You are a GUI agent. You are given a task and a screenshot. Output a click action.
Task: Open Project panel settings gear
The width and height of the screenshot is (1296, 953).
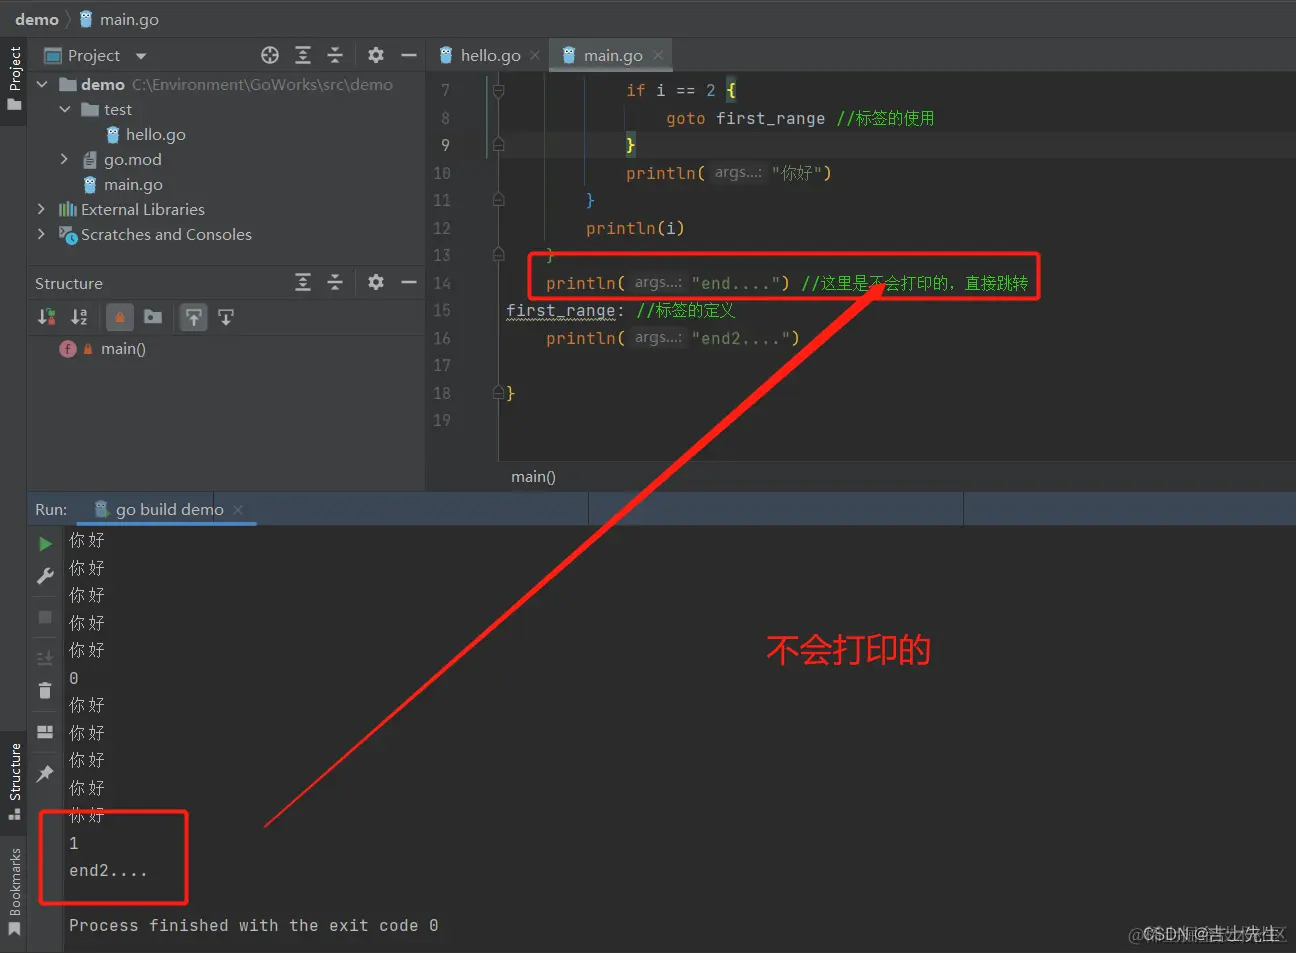coord(376,55)
